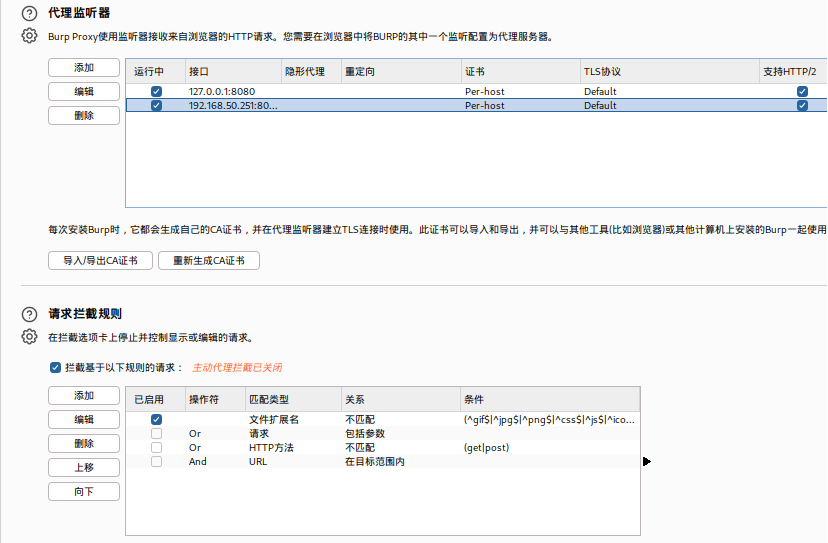Click 编辑 button for proxy listeners

[x=84, y=91]
